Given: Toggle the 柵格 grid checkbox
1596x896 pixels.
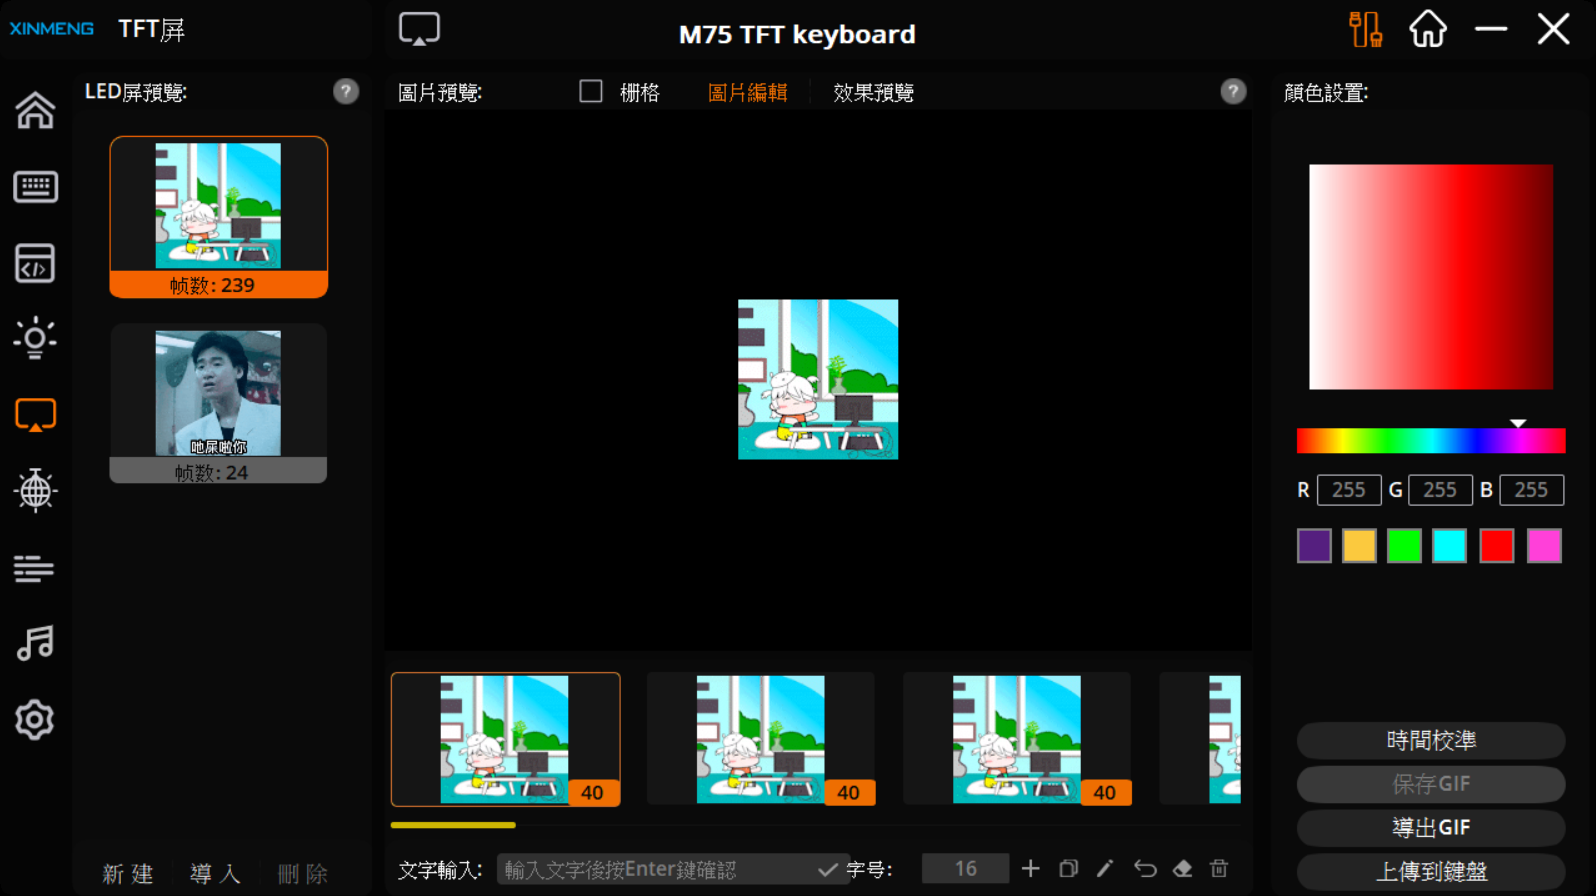Looking at the screenshot, I should click(x=591, y=92).
